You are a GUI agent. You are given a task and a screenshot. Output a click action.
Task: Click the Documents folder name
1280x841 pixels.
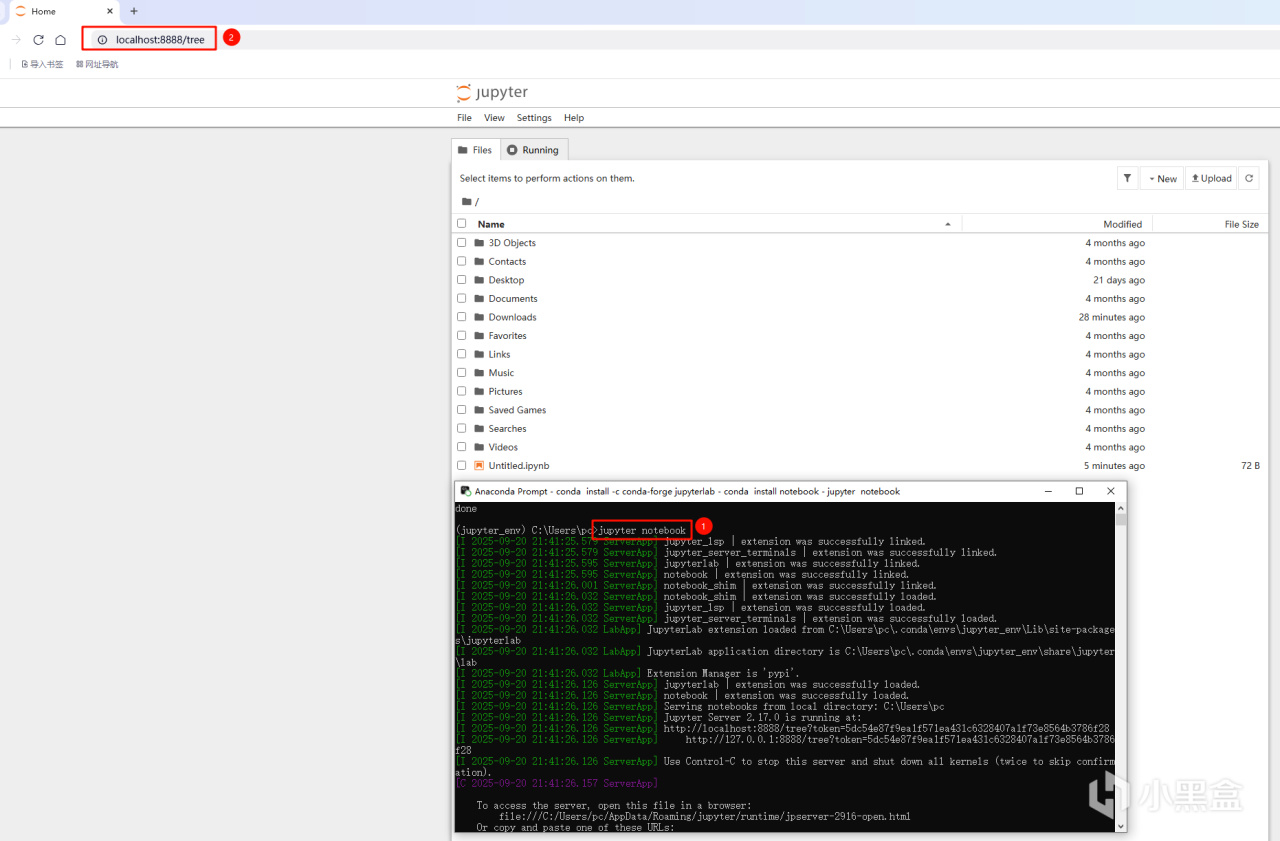(513, 299)
